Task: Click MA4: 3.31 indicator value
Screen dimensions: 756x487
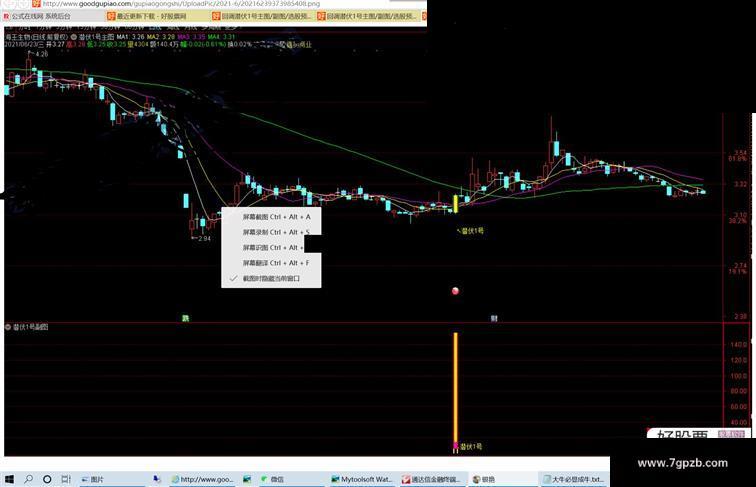Action: coord(222,37)
